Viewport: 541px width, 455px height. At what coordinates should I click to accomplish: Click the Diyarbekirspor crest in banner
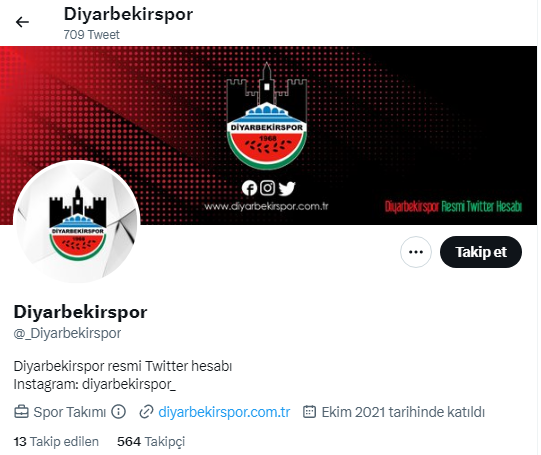266,116
